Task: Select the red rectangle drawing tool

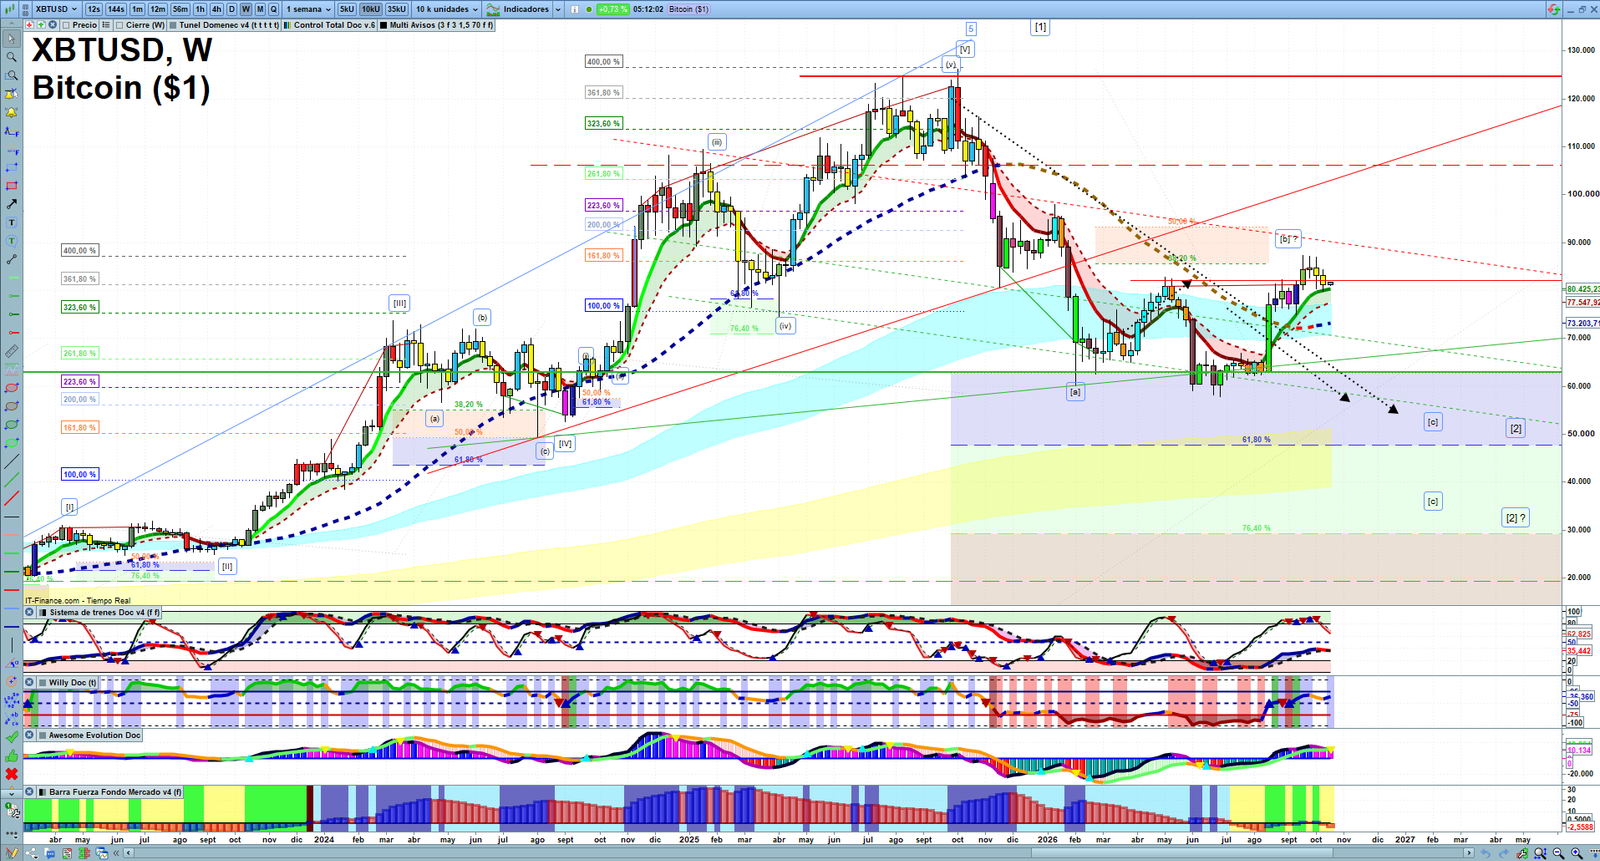Action: [11, 186]
